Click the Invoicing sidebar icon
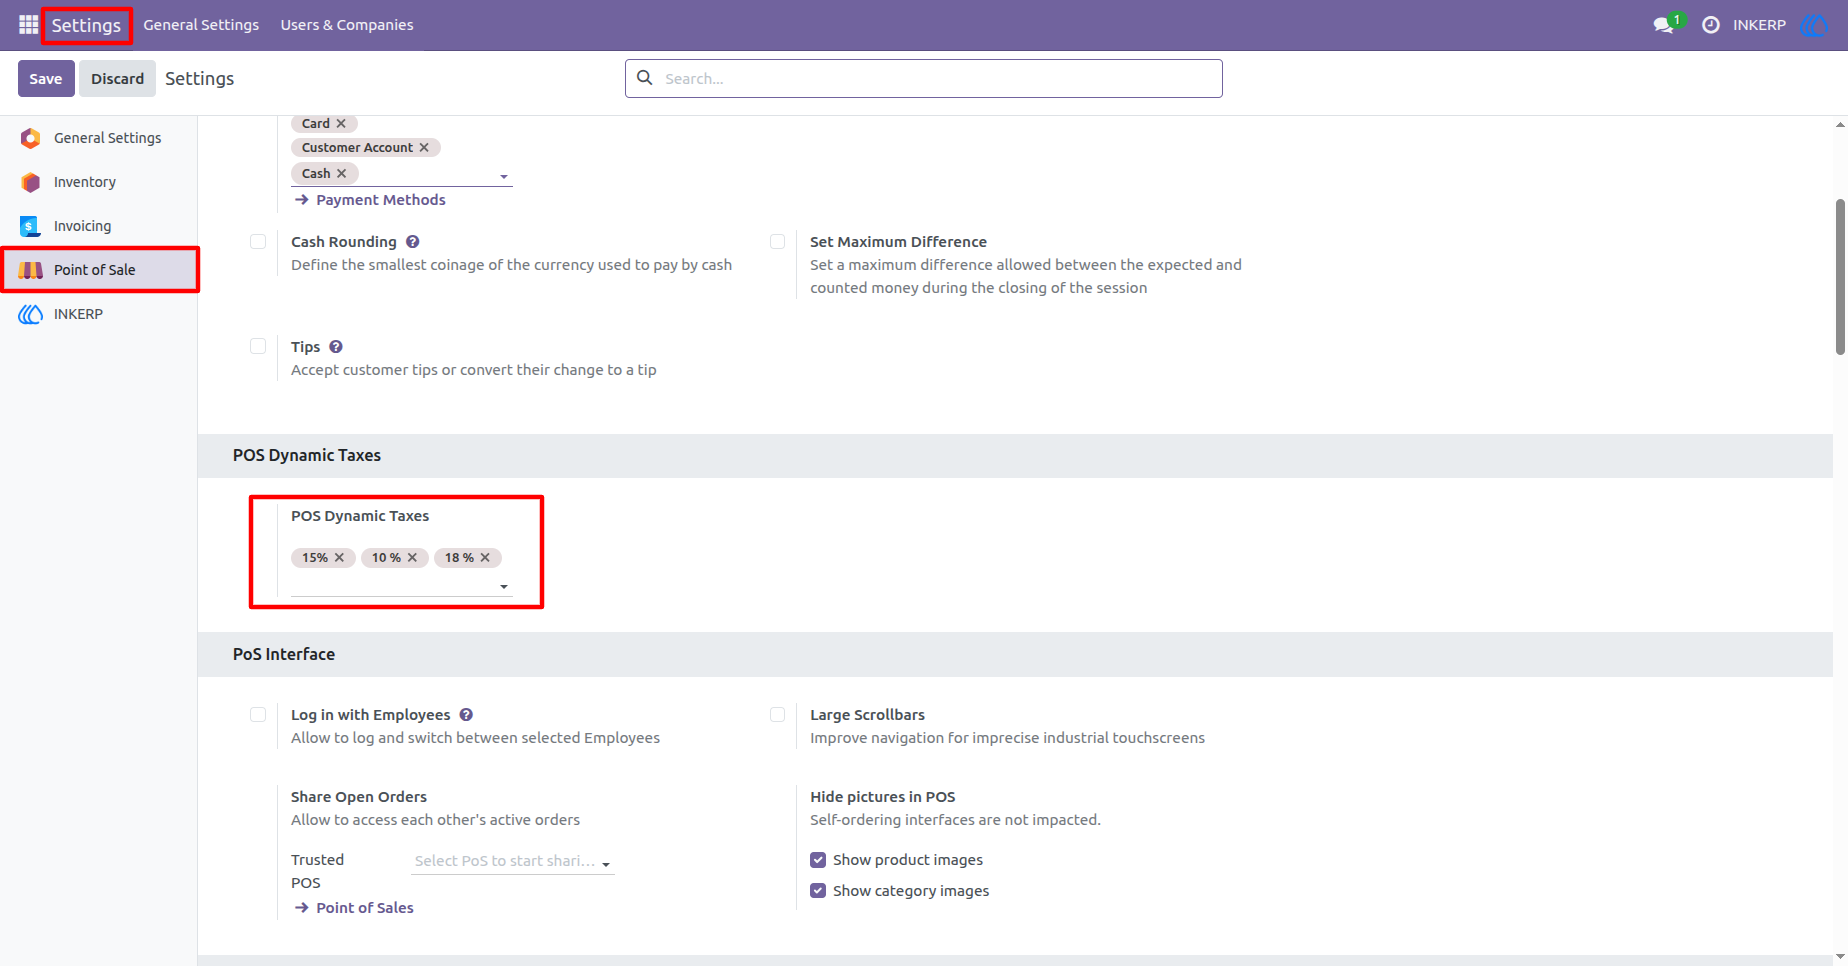This screenshot has width=1848, height=966. (31, 226)
